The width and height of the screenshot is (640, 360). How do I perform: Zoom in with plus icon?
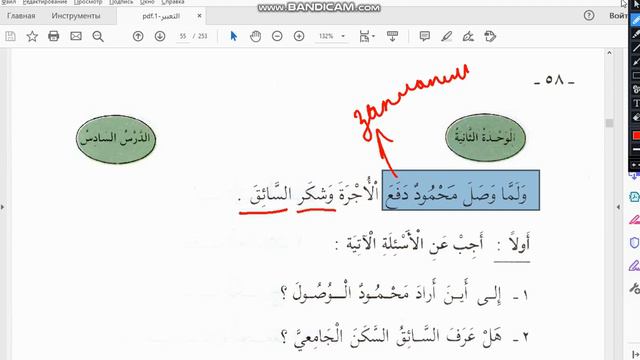pos(299,36)
